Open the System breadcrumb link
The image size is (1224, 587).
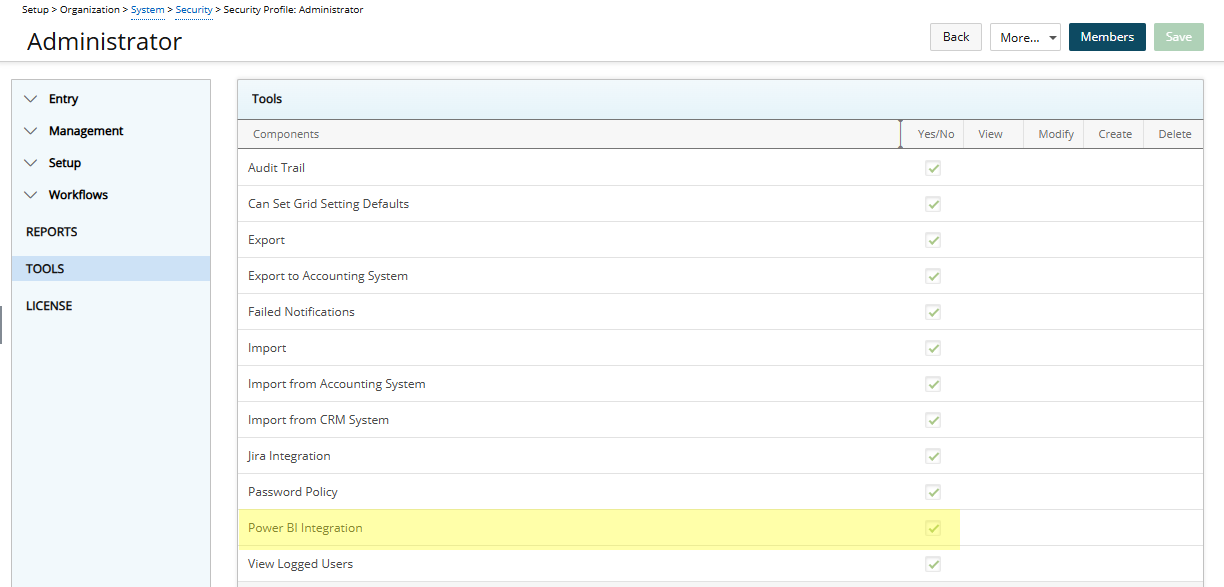pyautogui.click(x=147, y=9)
